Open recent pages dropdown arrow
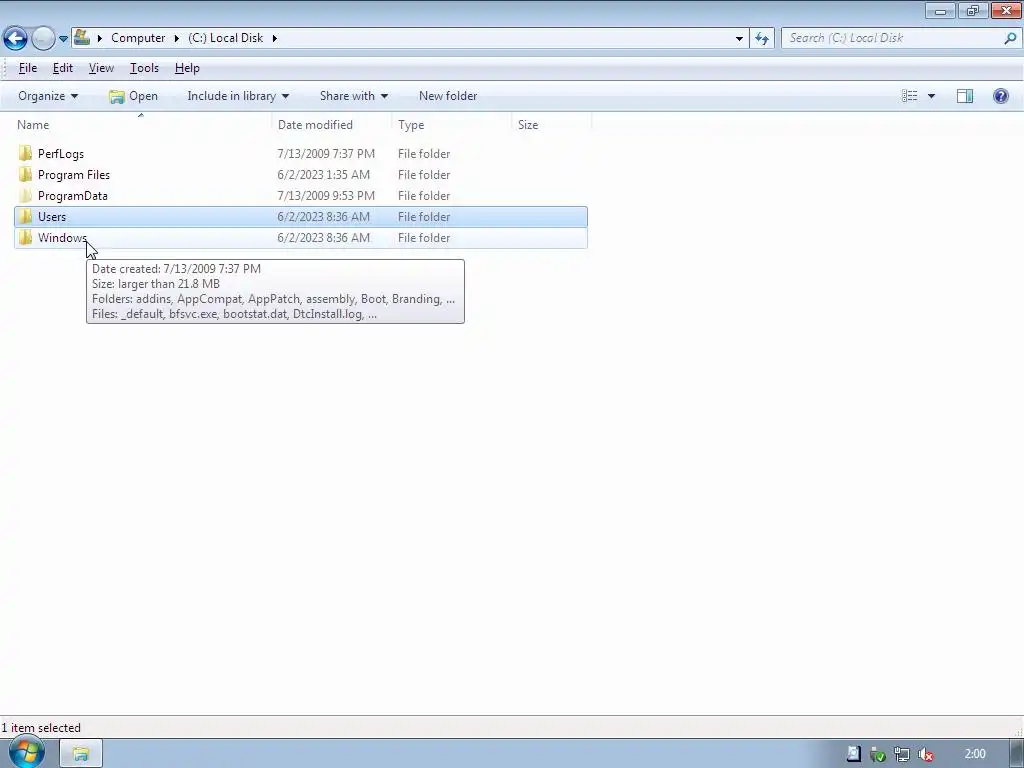Viewport: 1024px width, 768px height. [x=63, y=39]
